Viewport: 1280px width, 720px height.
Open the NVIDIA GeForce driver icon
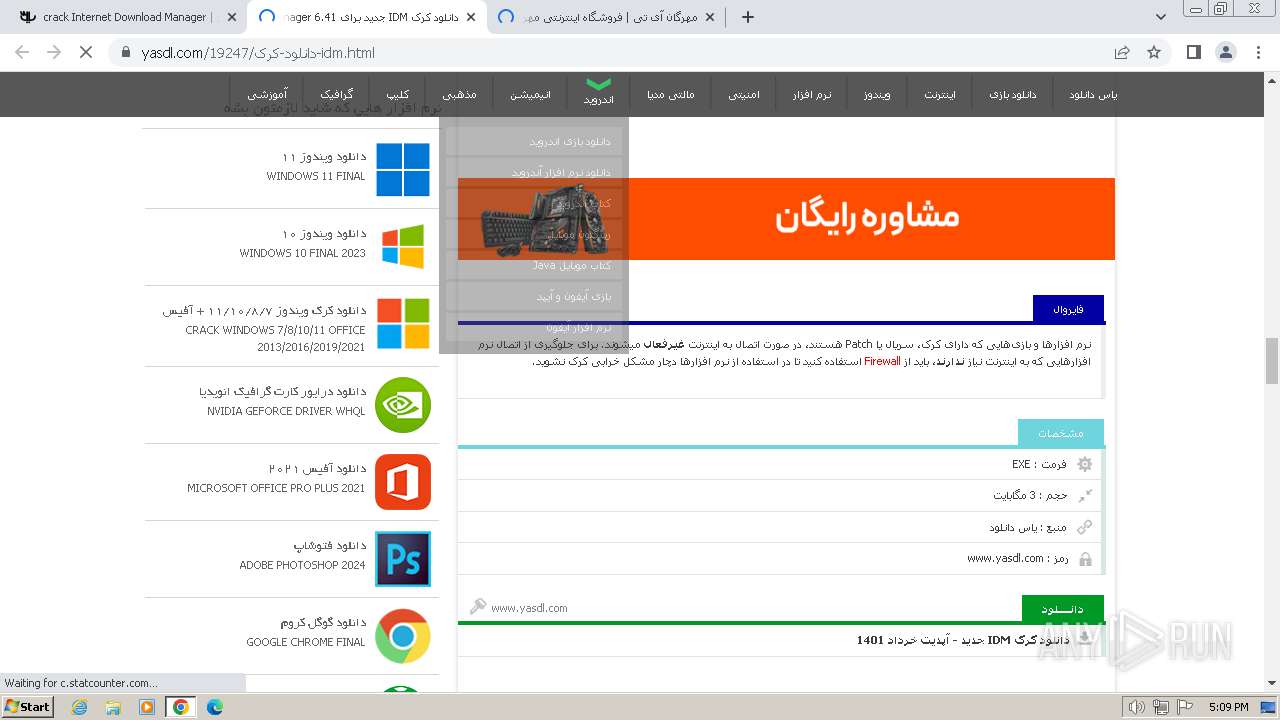tap(403, 405)
